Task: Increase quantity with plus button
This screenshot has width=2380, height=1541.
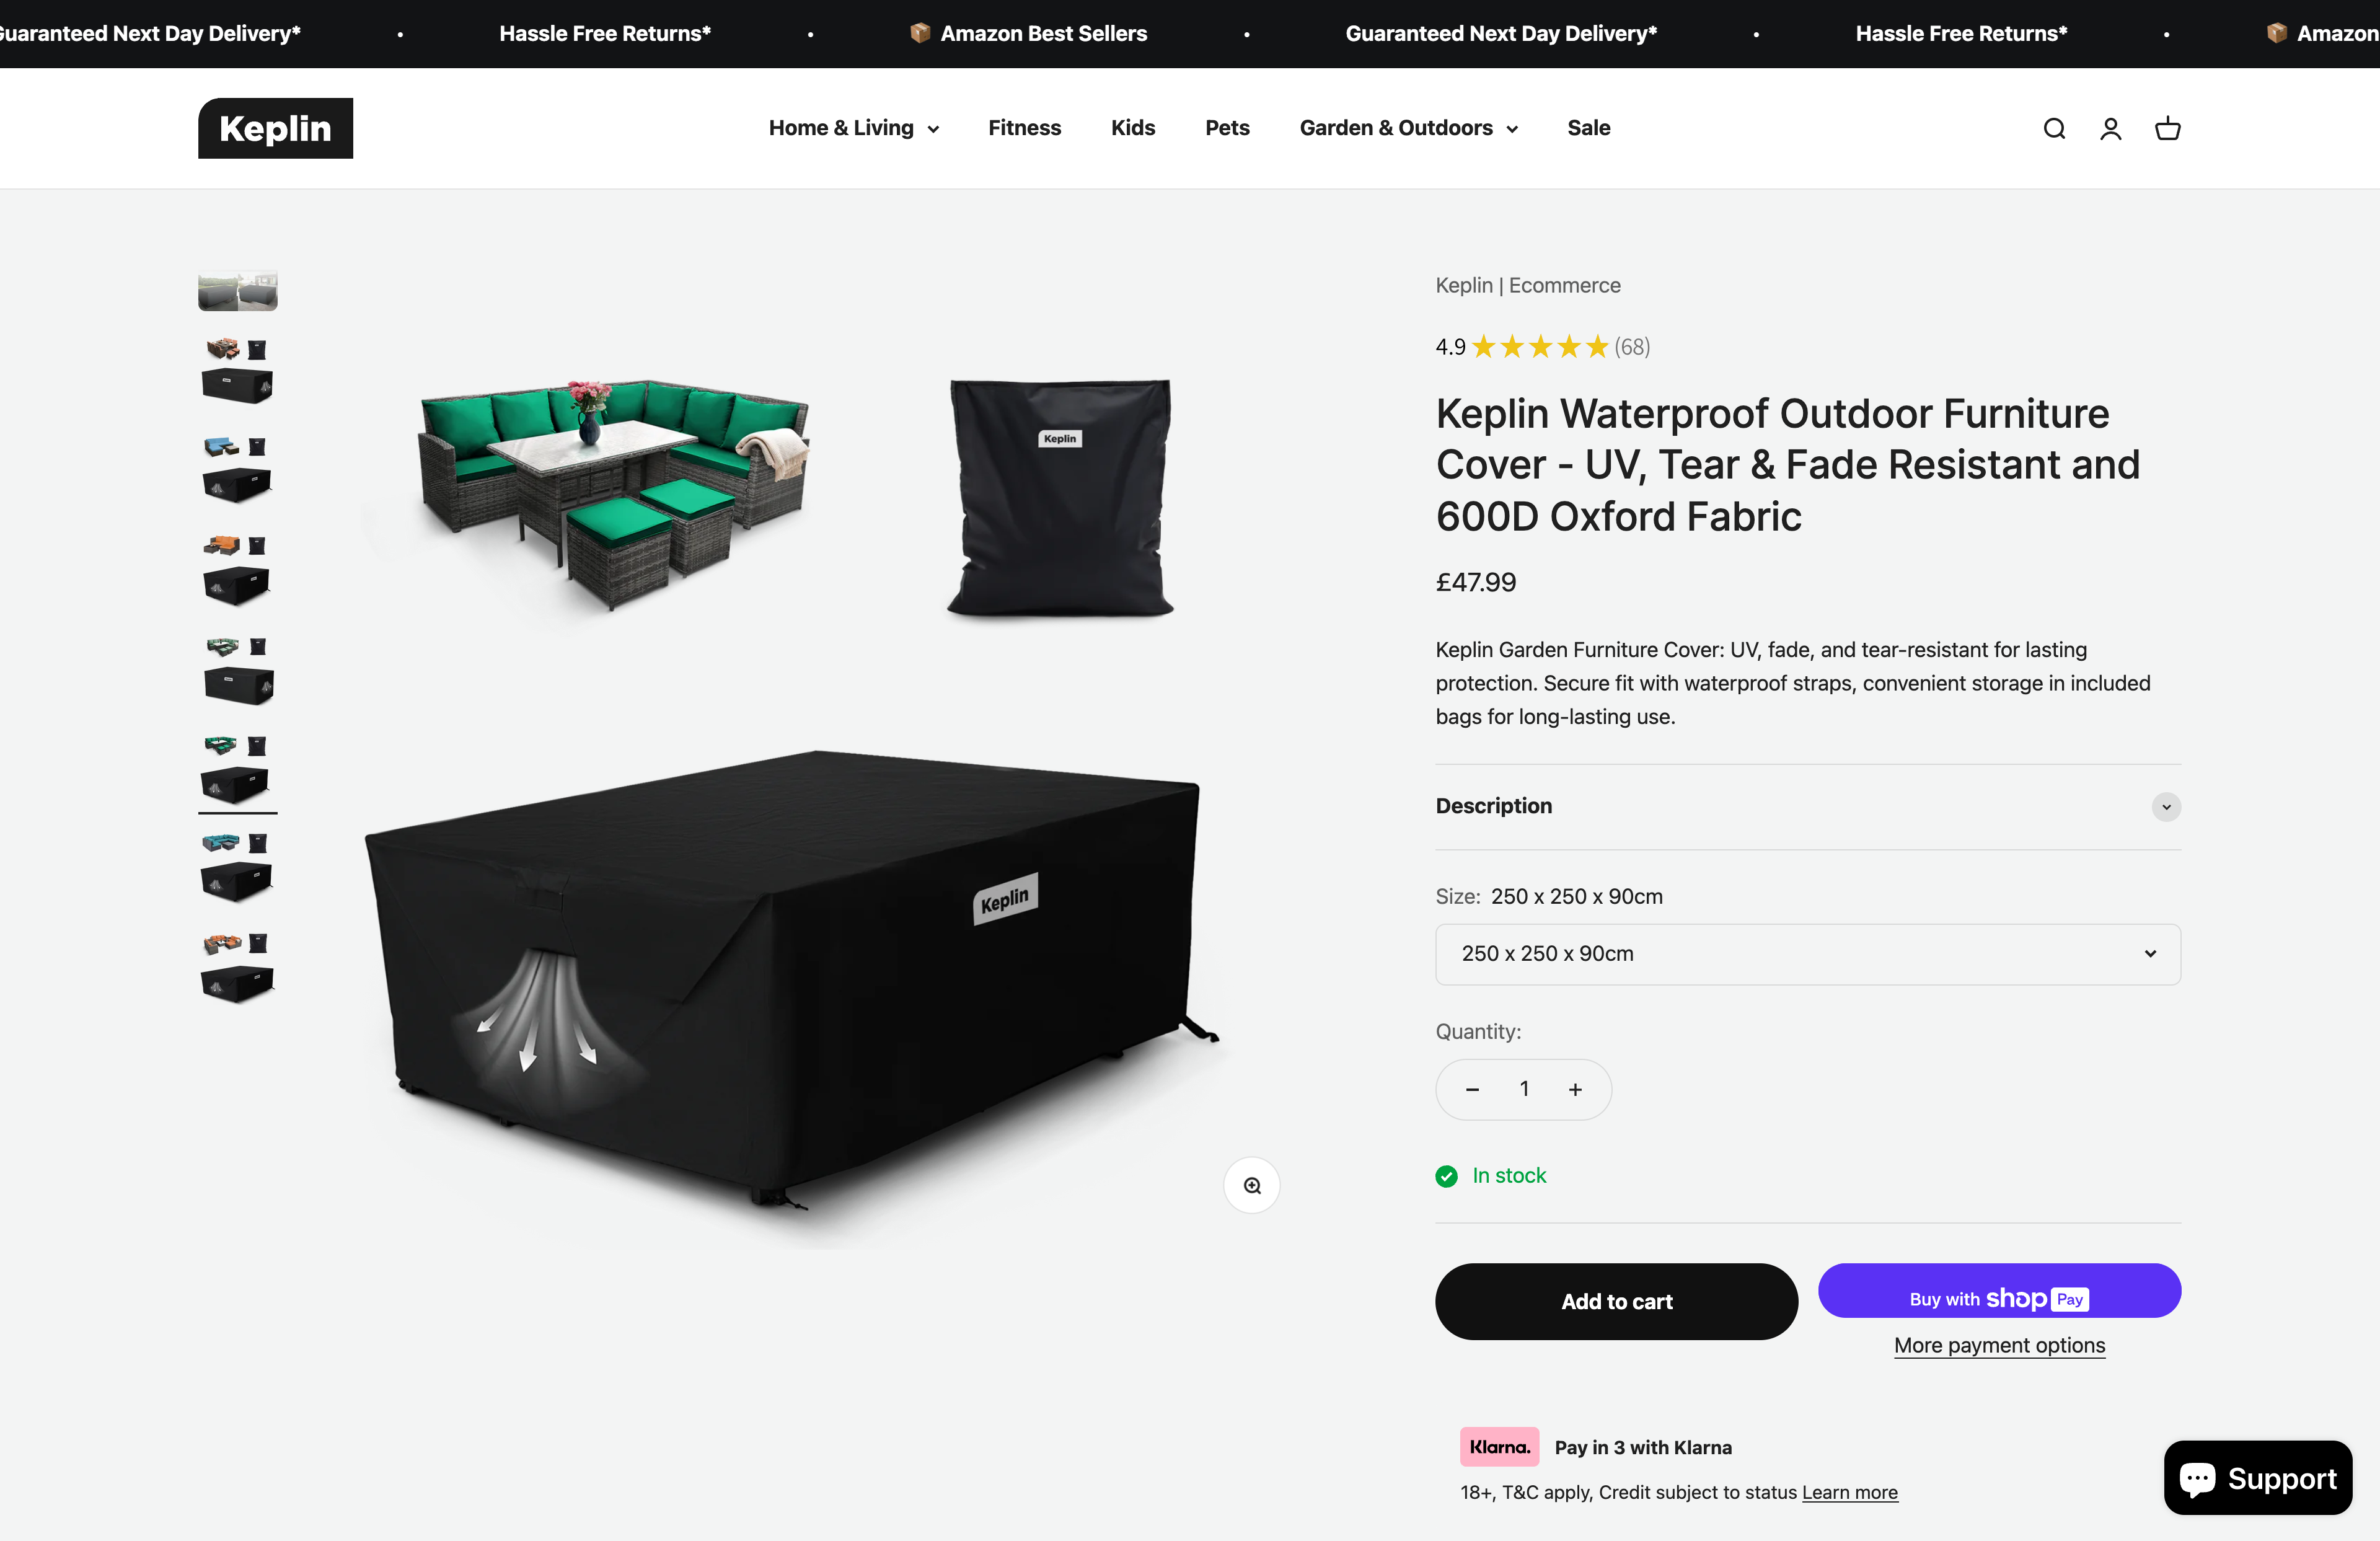Action: 1575,1089
